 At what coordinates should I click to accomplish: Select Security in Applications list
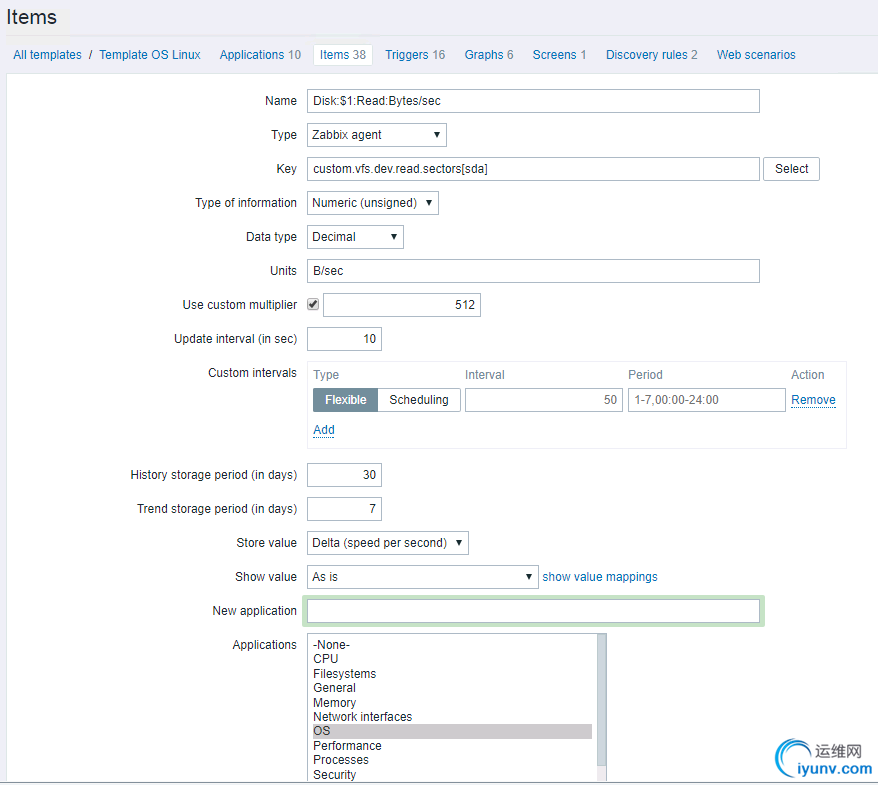click(452, 774)
